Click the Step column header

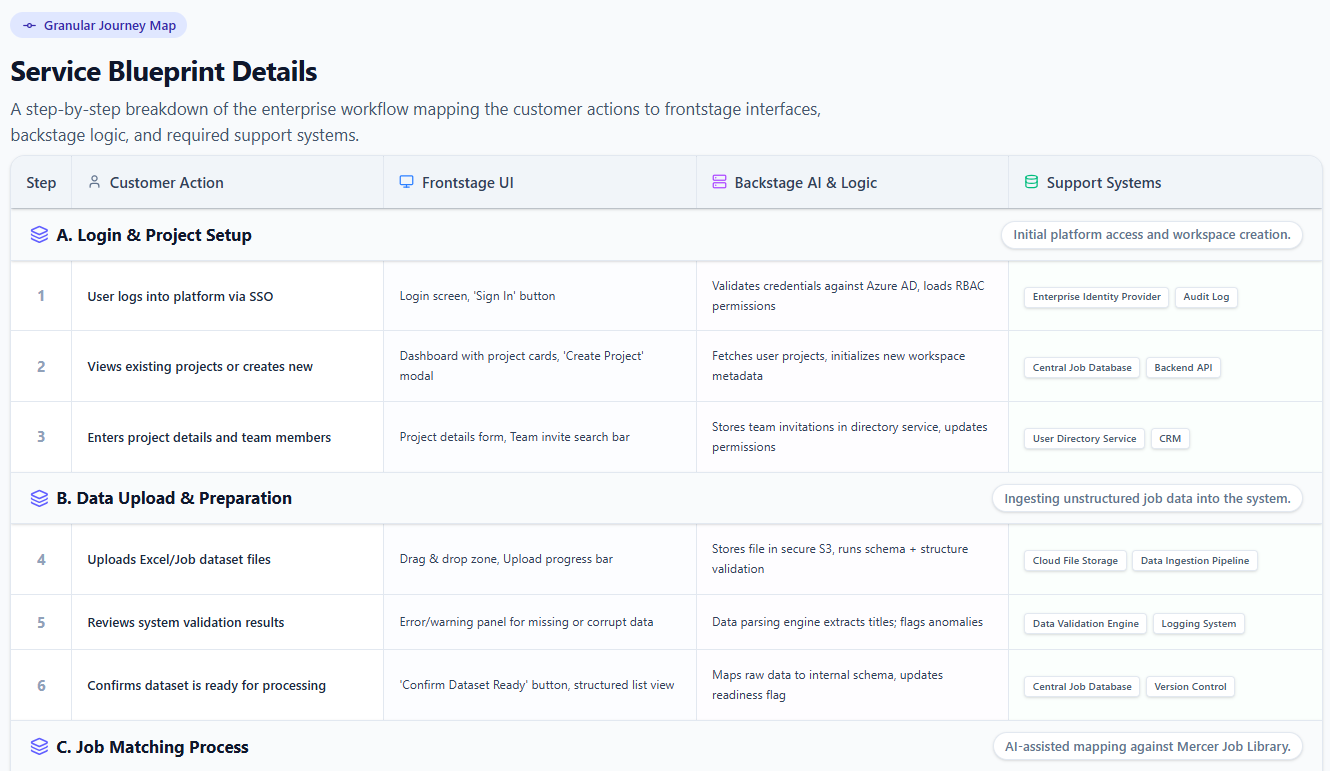pyautogui.click(x=41, y=182)
